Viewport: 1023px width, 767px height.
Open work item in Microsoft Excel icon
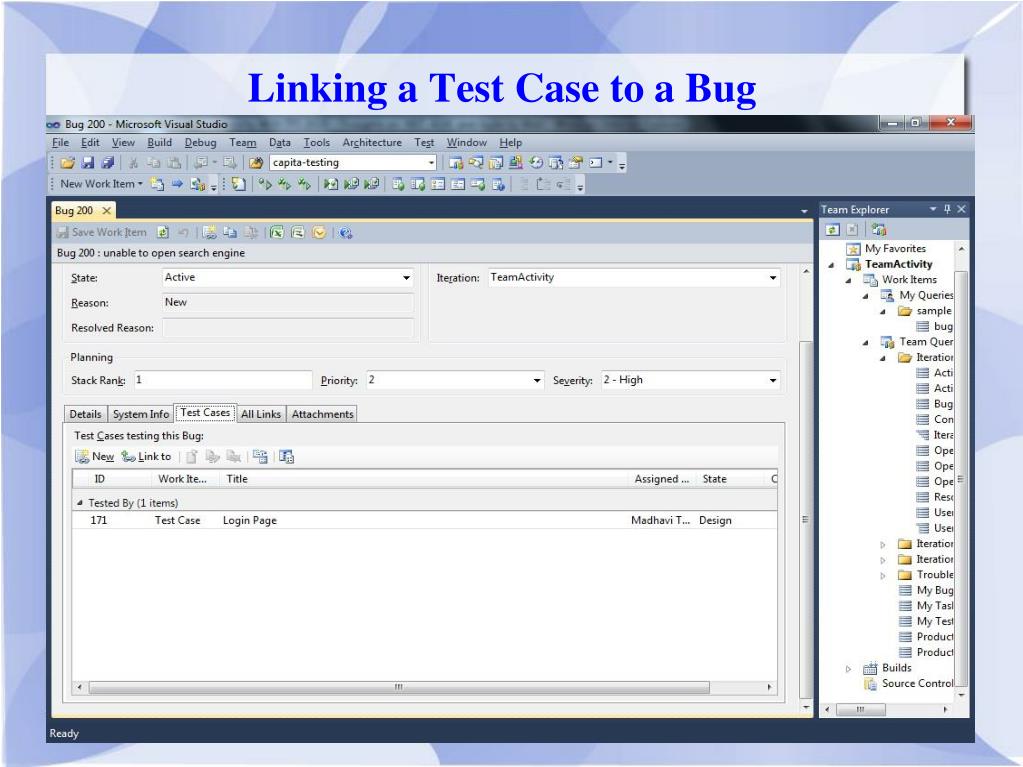click(x=277, y=232)
